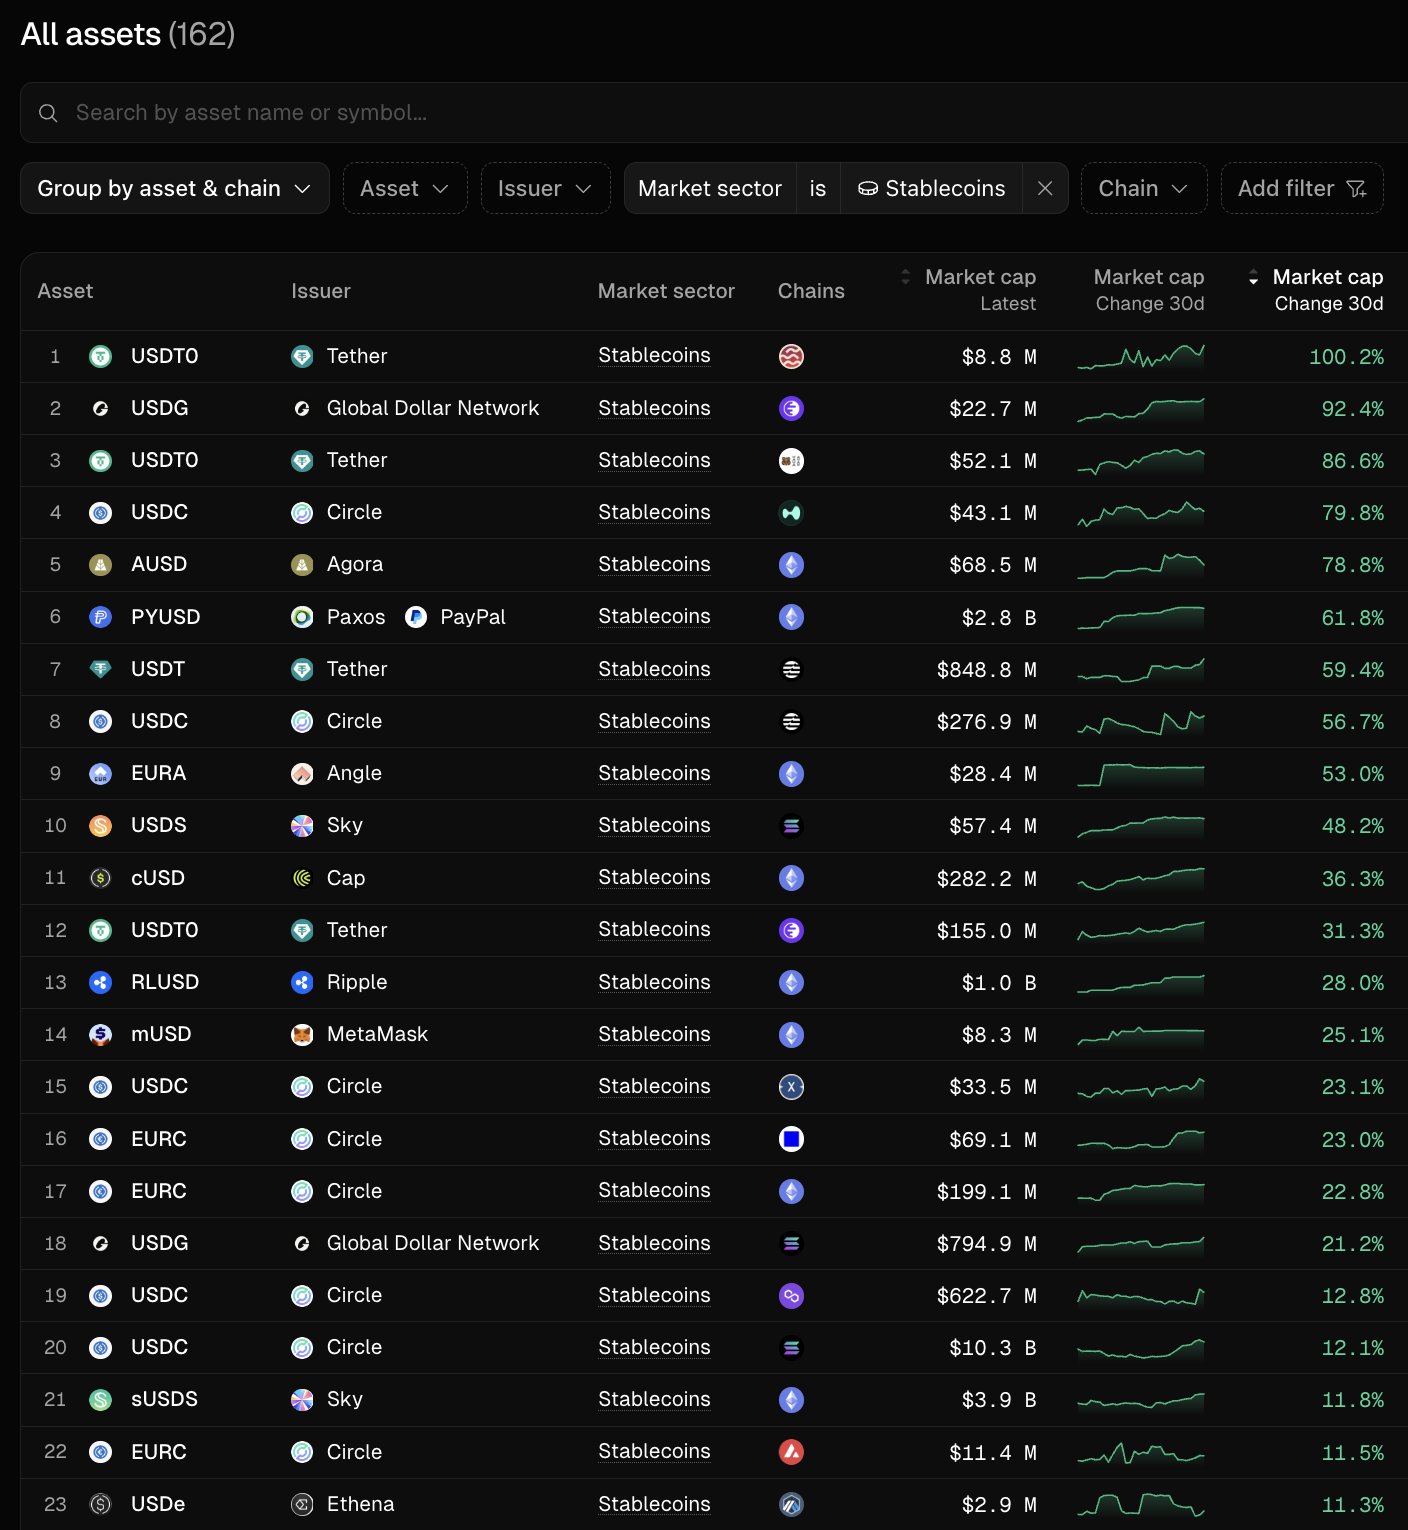The height and width of the screenshot is (1530, 1408).
Task: Click the '53.0%' change value
Action: pos(1353,774)
